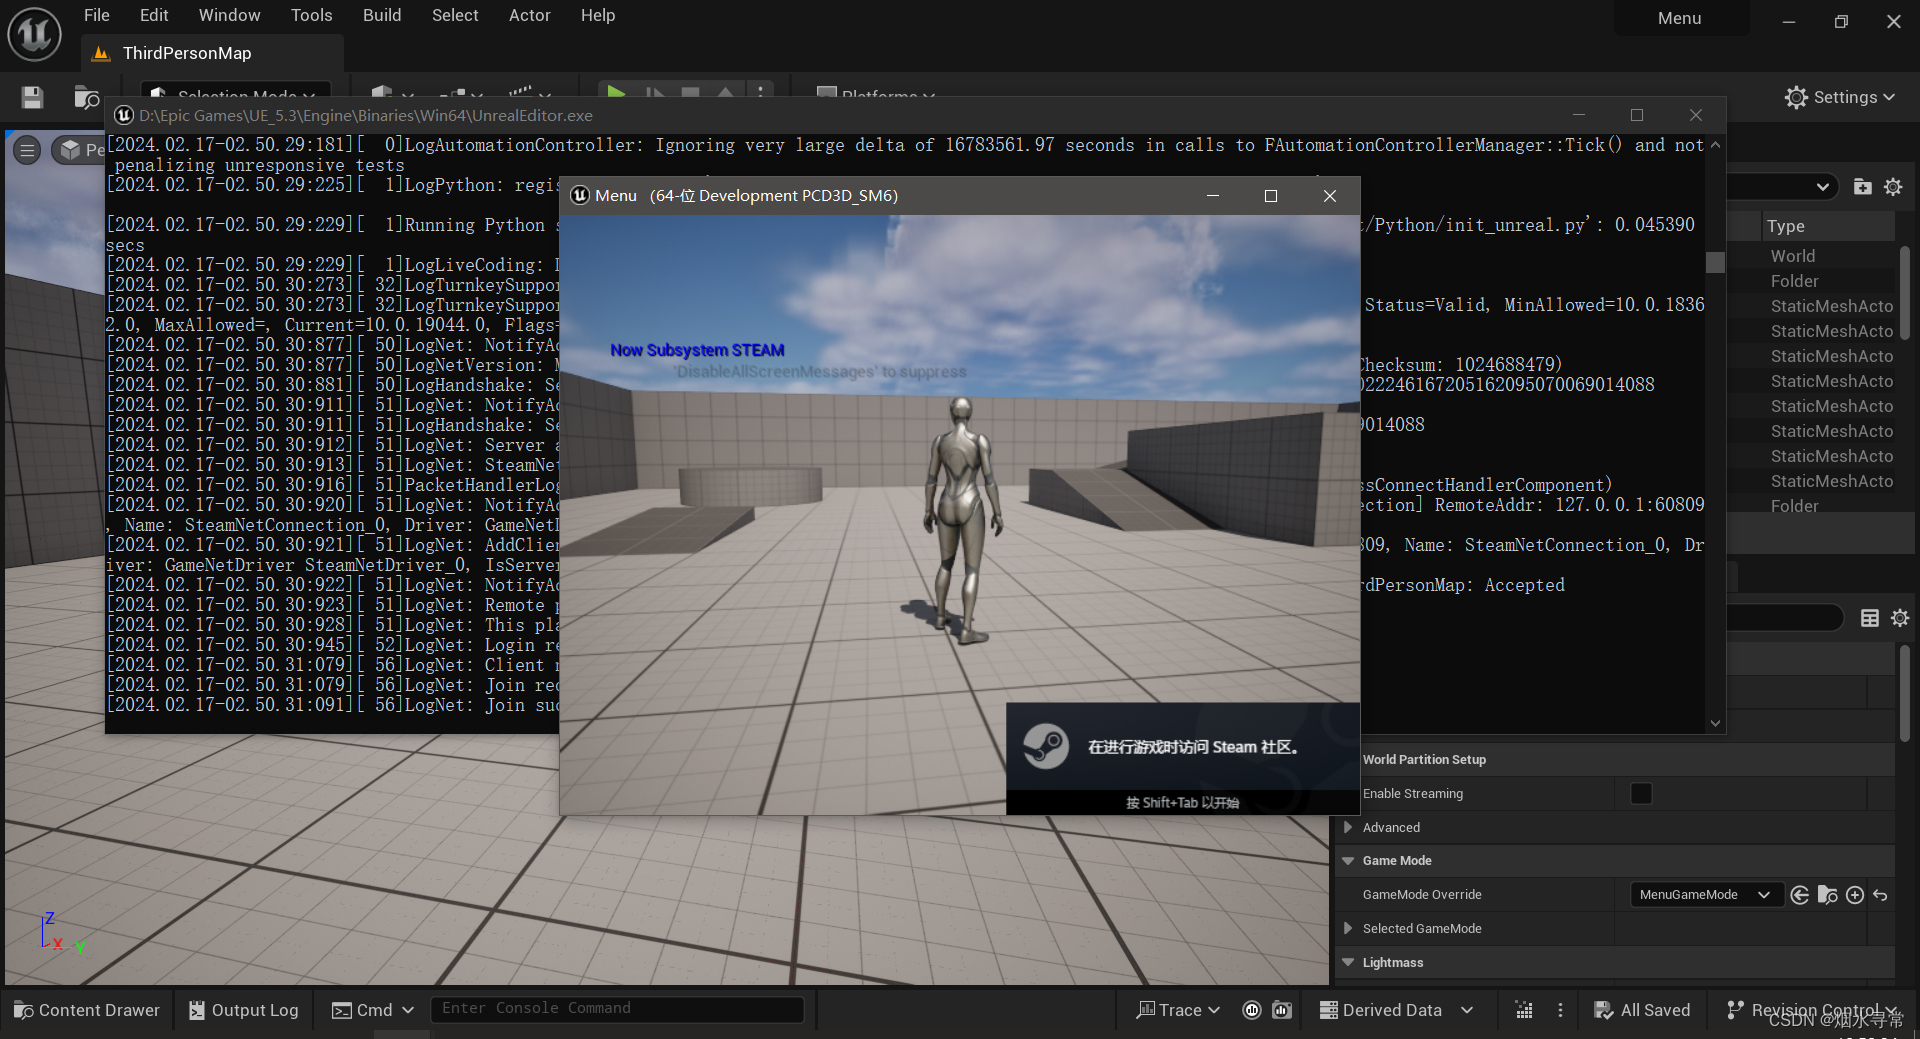The height and width of the screenshot is (1039, 1920).
Task: Collapse the Lightmass section
Action: [1348, 962]
